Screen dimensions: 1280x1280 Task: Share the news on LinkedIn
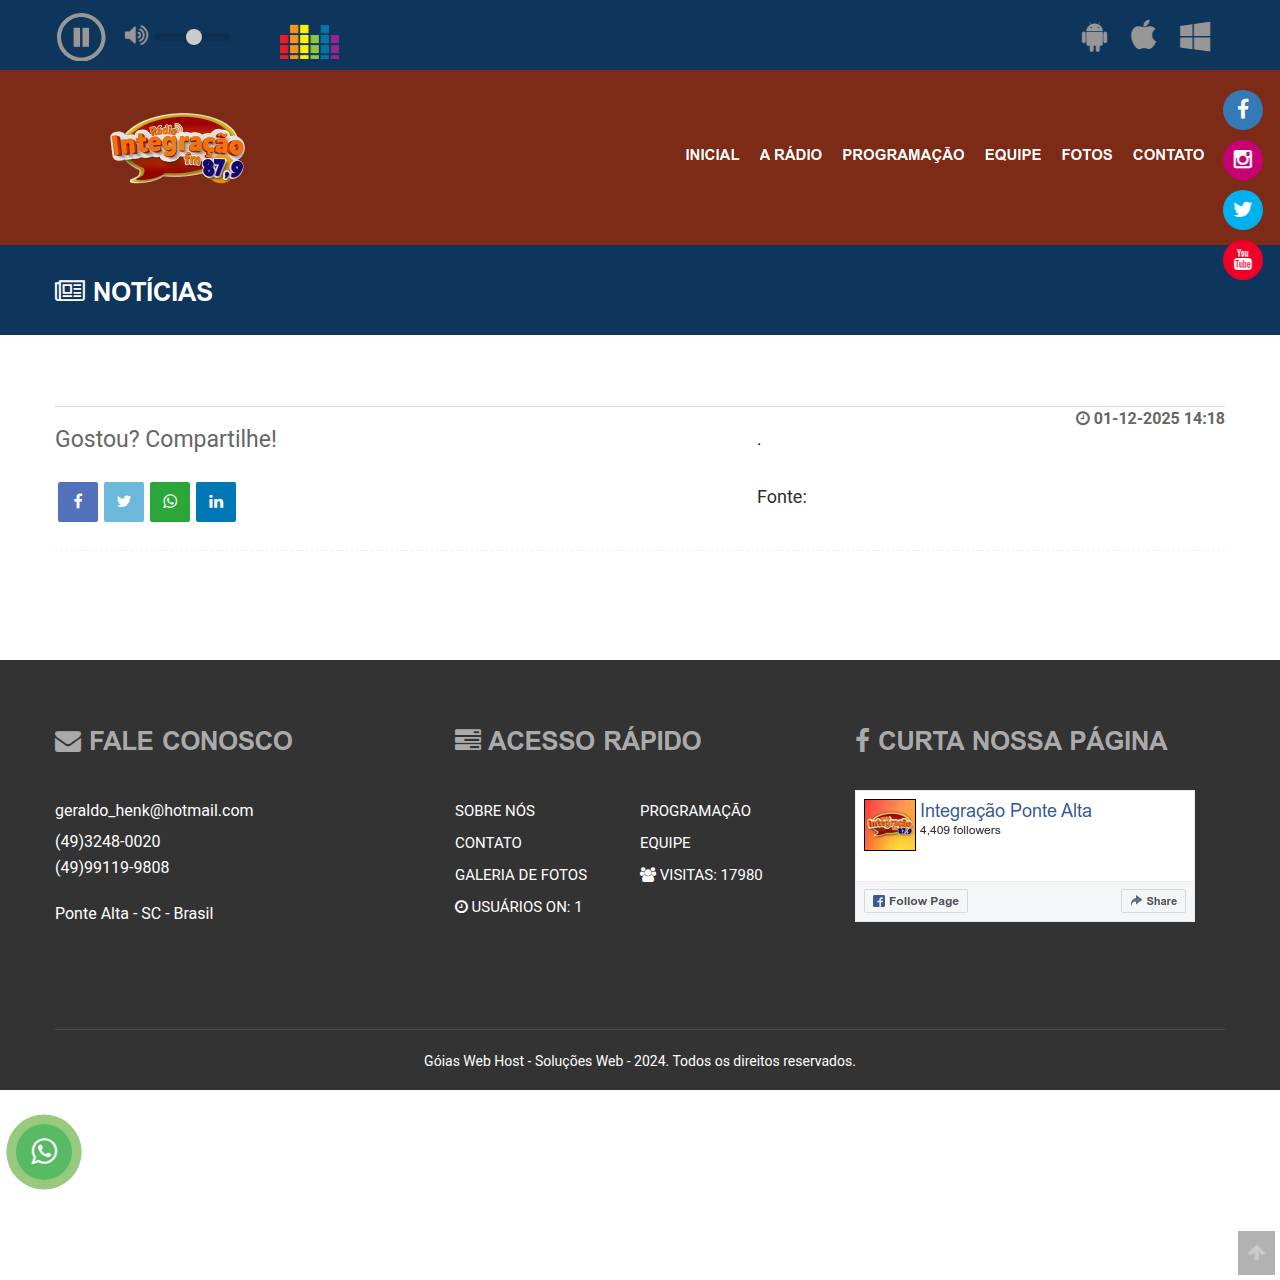pyautogui.click(x=216, y=502)
